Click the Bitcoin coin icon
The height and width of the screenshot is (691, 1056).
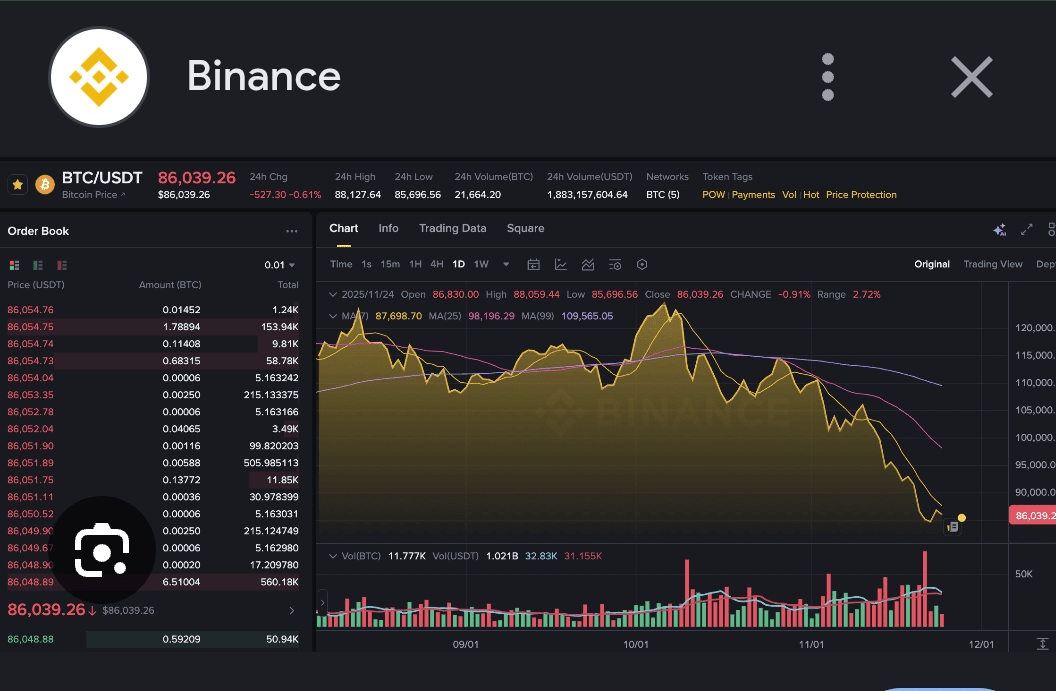[44, 184]
